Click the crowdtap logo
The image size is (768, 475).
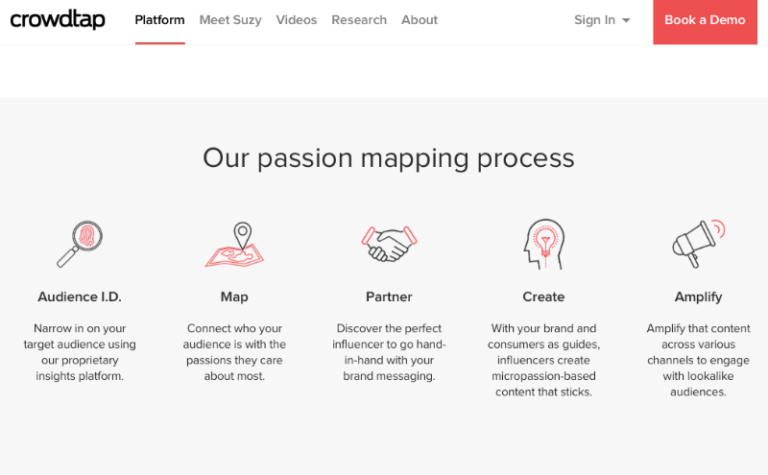coord(57,20)
